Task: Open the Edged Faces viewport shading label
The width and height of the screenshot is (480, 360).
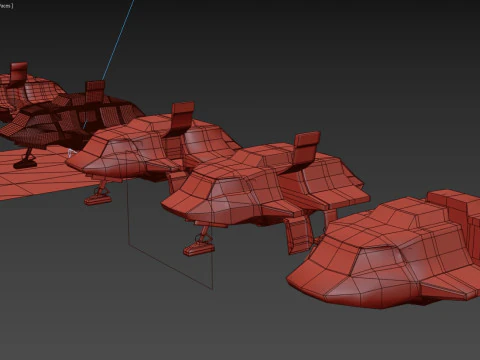Action: [6, 6]
